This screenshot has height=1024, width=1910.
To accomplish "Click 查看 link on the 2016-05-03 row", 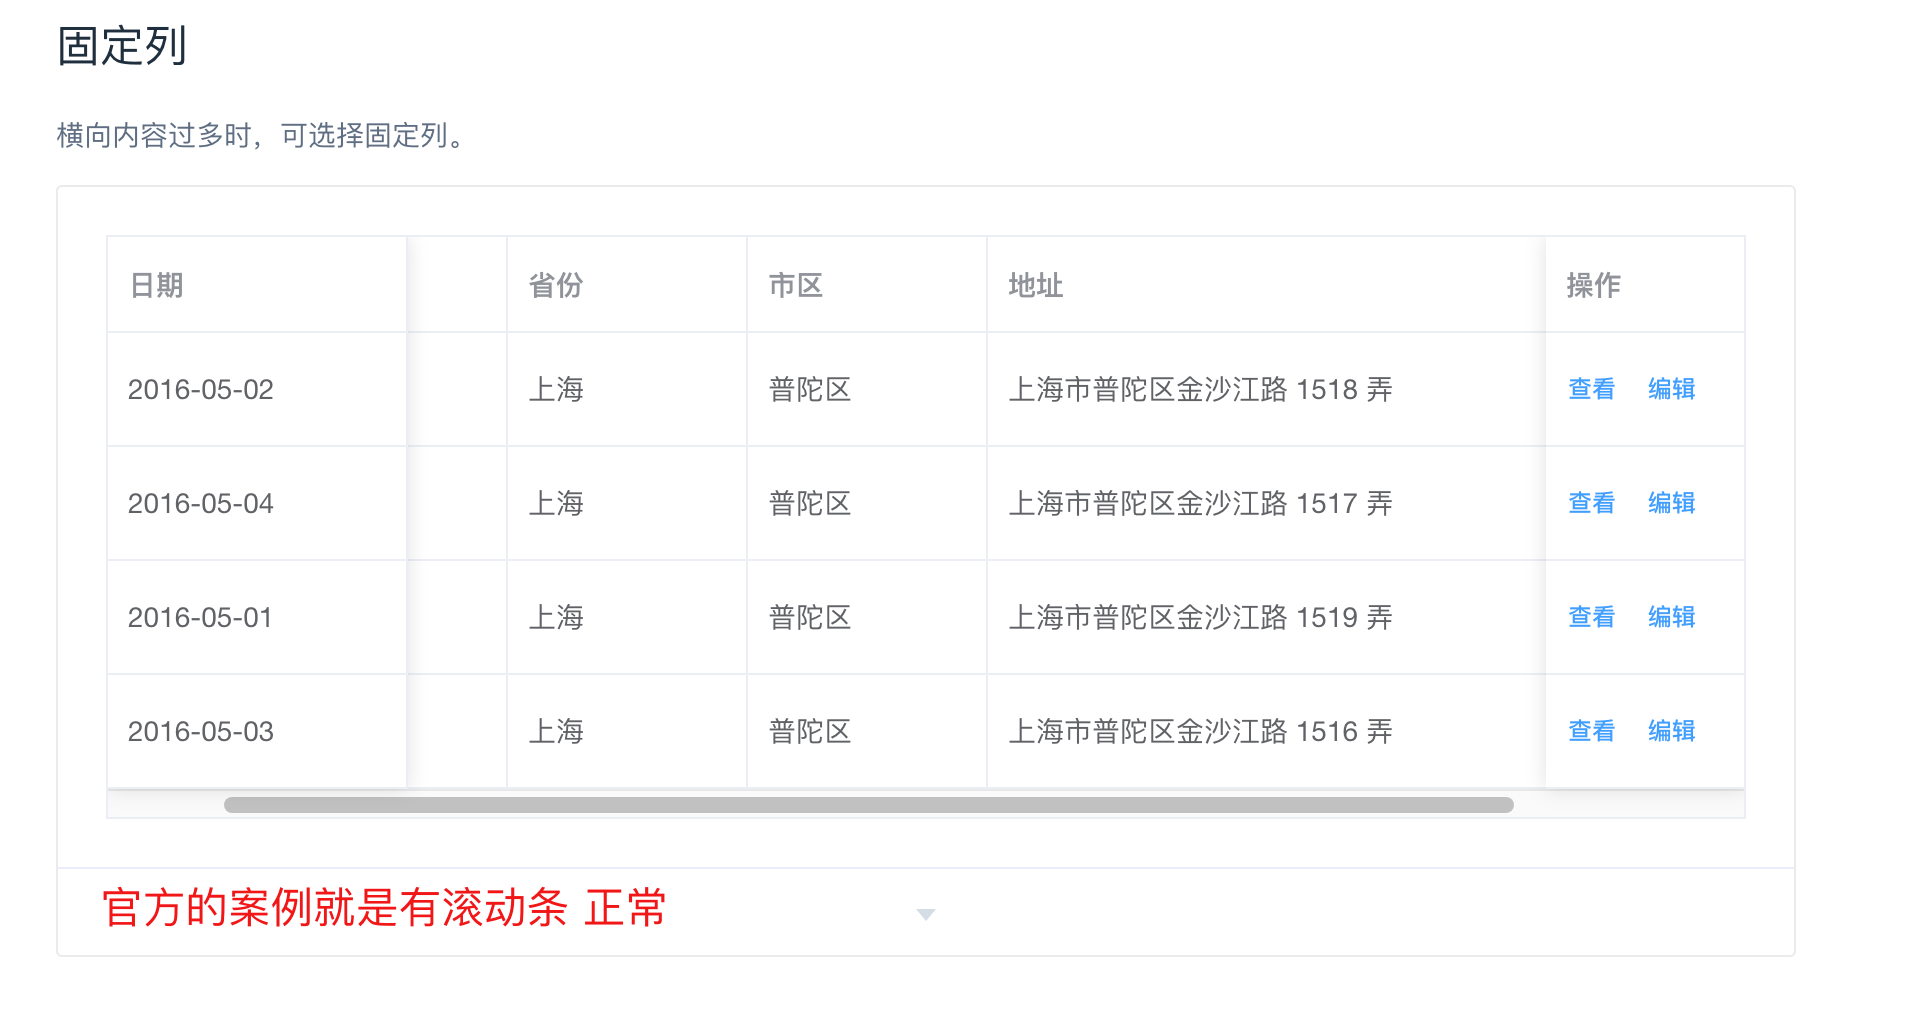I will [1590, 731].
